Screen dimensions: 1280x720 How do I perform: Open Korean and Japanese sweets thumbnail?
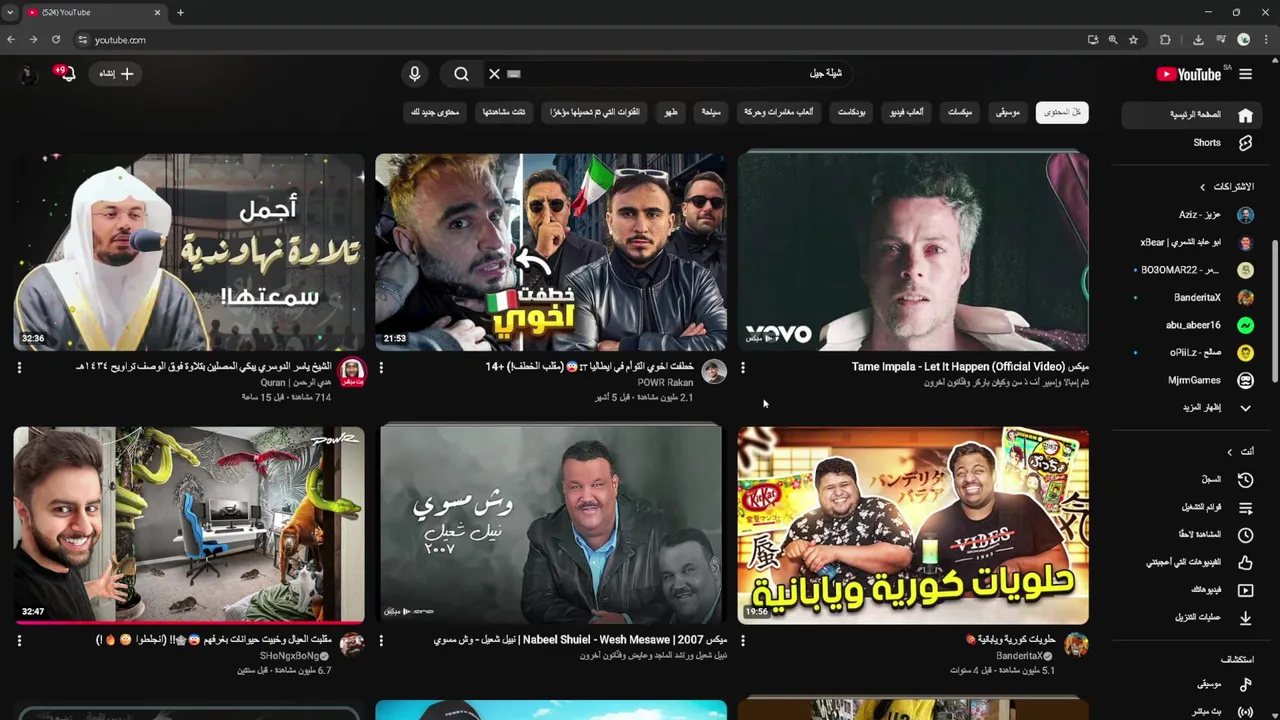(913, 525)
